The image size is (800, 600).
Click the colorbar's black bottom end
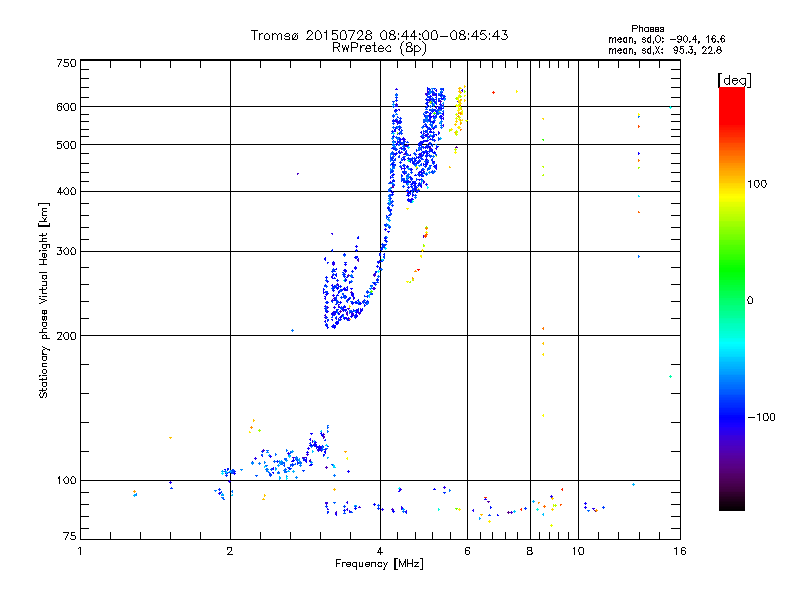(732, 505)
